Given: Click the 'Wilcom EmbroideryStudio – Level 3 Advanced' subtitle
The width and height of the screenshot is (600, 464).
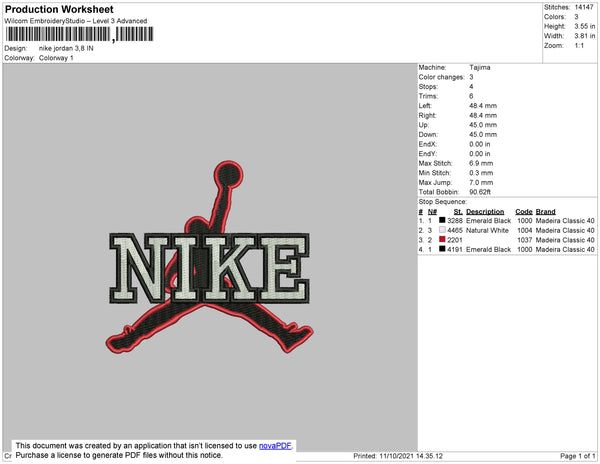Looking at the screenshot, I should pos(76,21).
